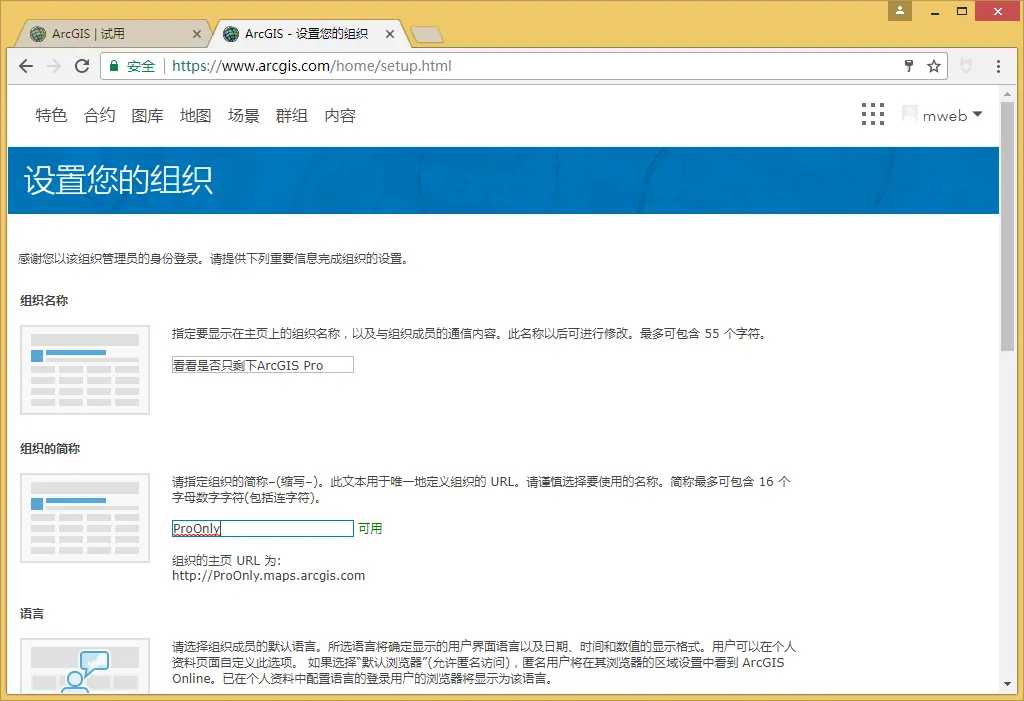Open the ArcGIS app launcher grid

pyautogui.click(x=872, y=114)
